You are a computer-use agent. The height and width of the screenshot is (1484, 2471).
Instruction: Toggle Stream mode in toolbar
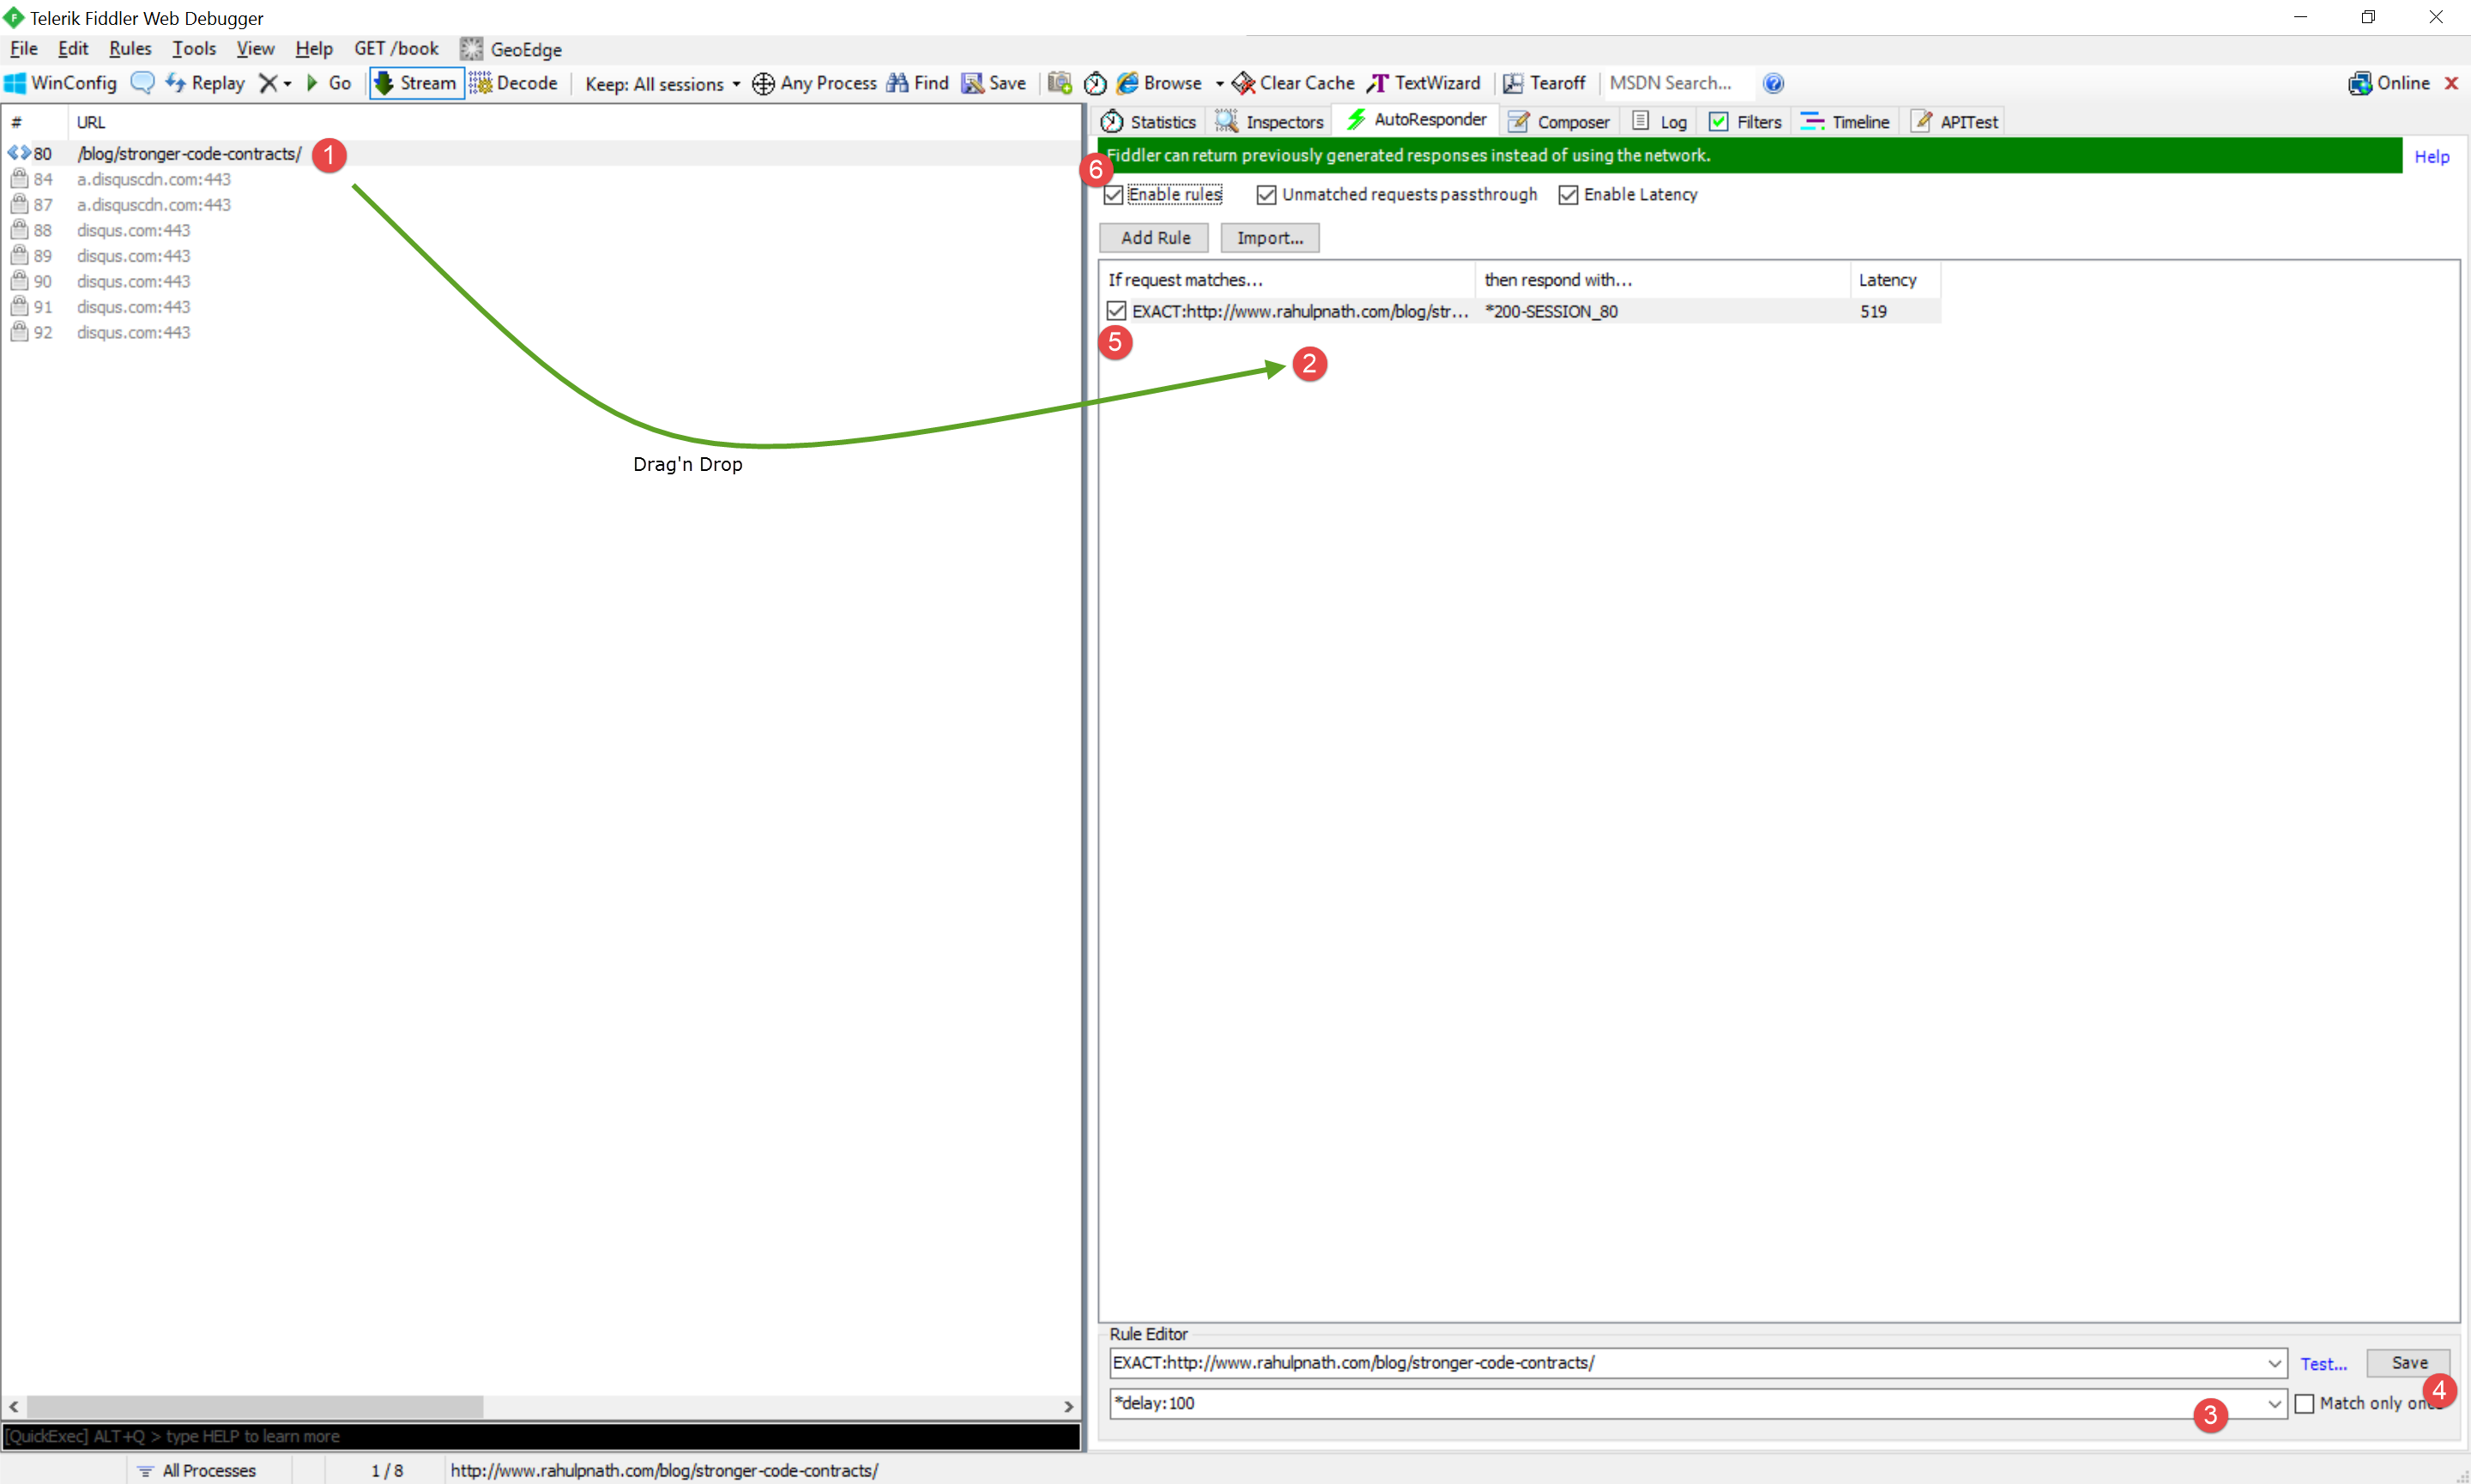(x=416, y=83)
